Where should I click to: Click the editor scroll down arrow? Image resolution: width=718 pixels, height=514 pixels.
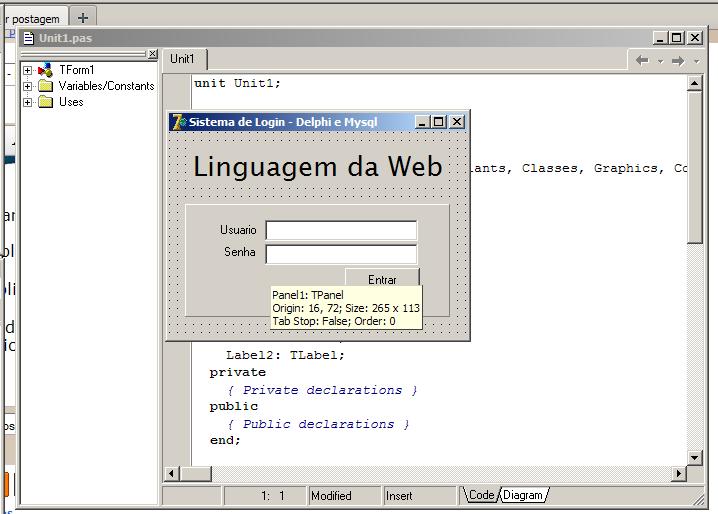tap(695, 457)
